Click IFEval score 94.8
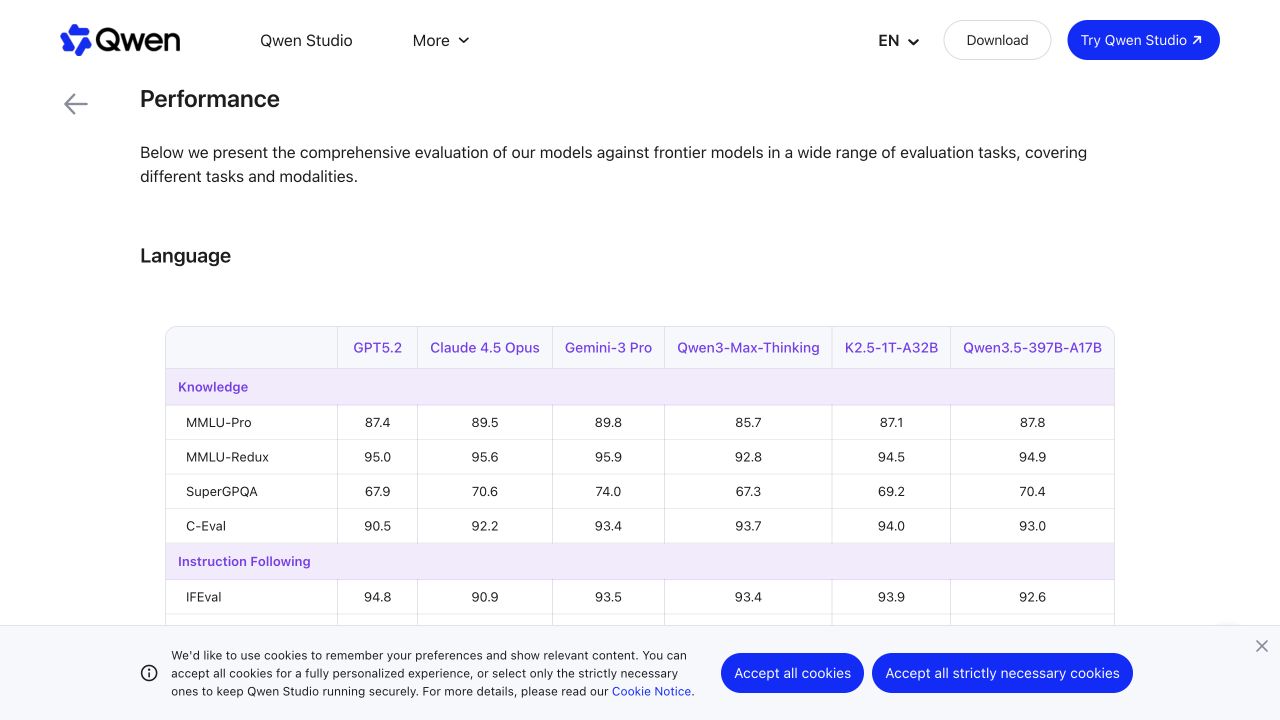Image resolution: width=1280 pixels, height=720 pixels. [x=378, y=597]
